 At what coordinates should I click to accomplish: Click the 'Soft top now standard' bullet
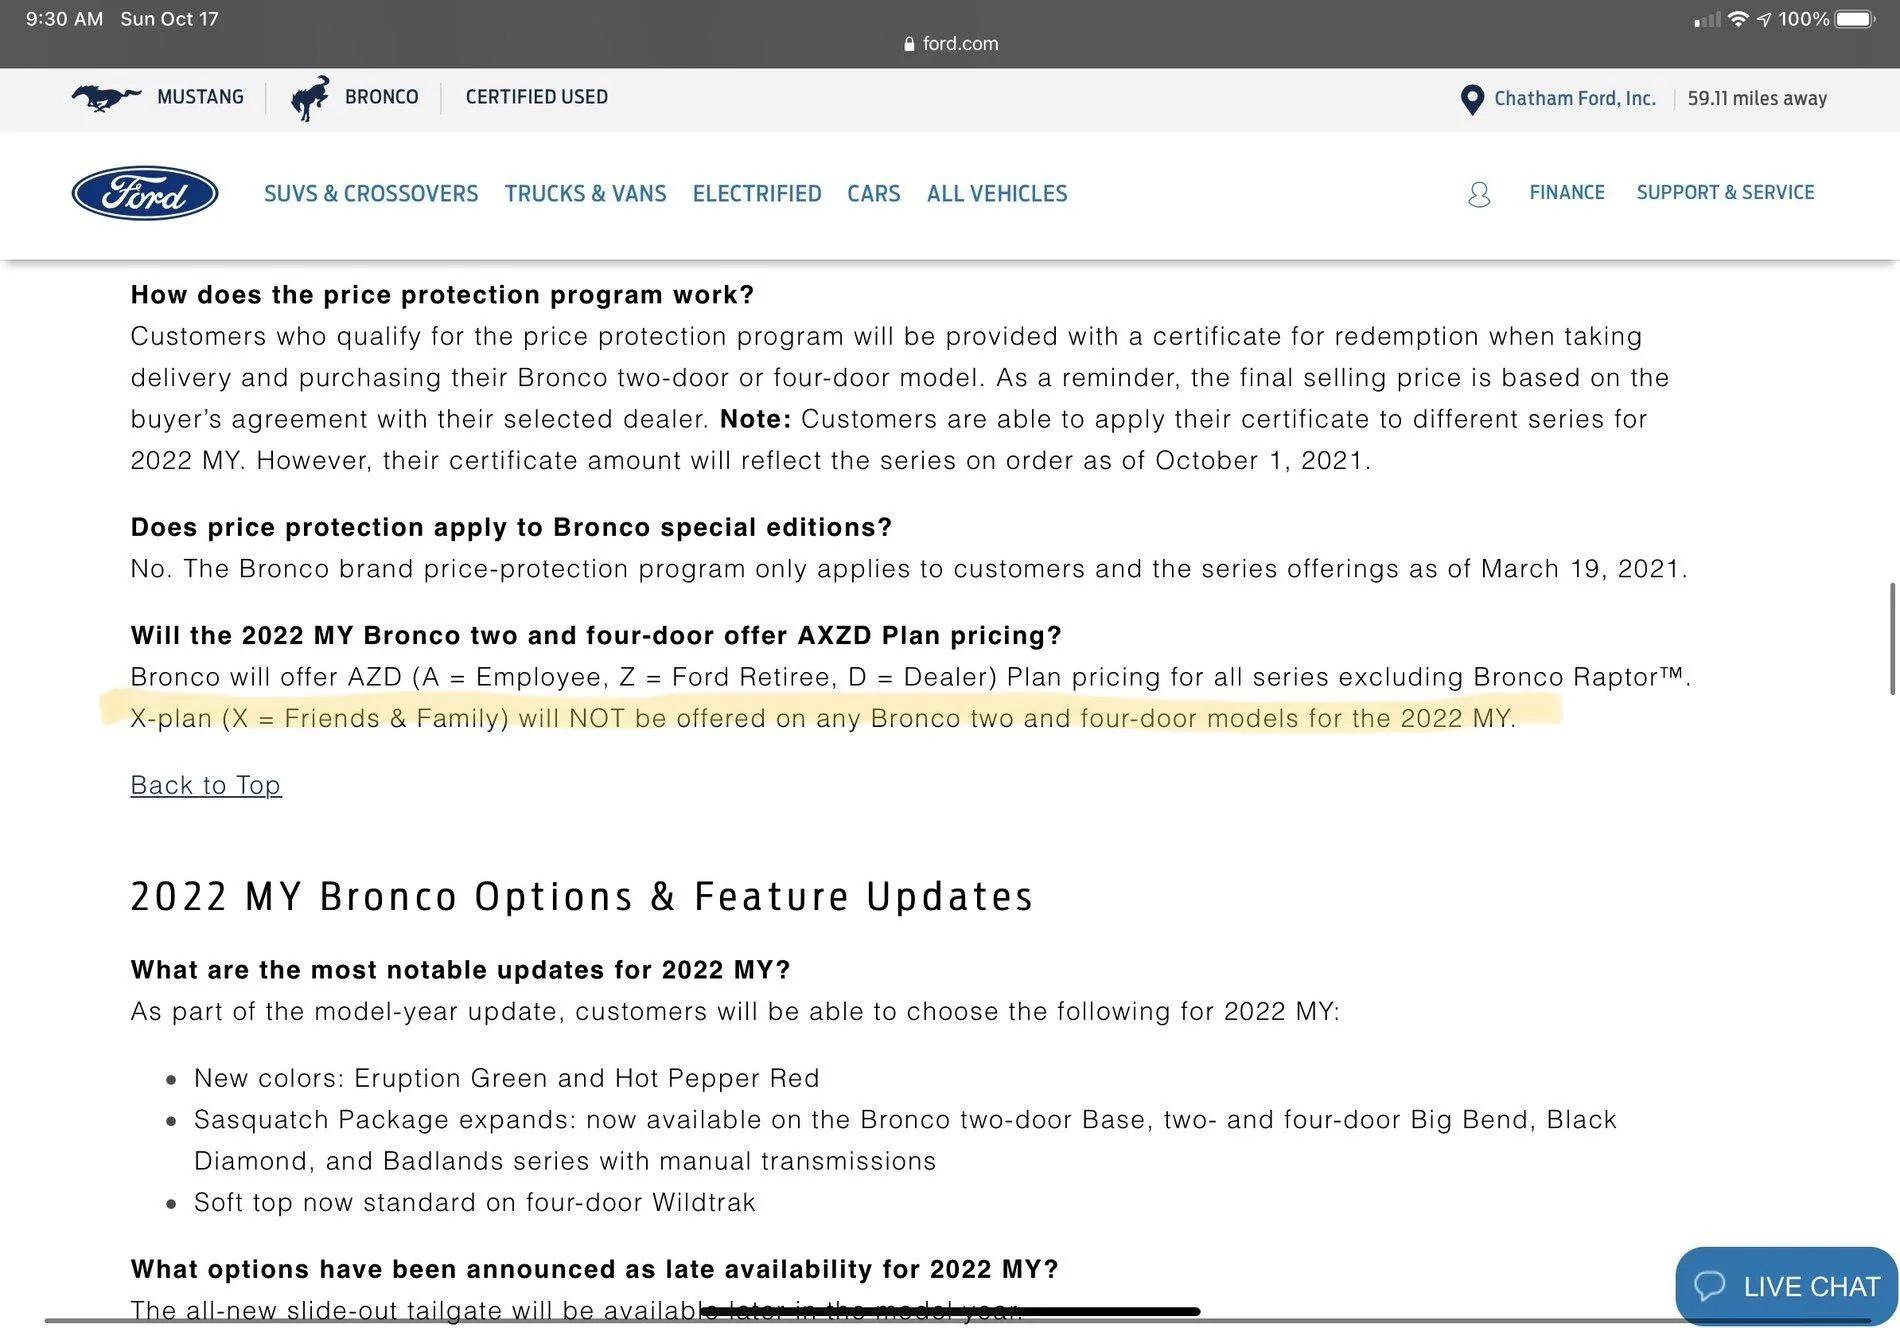click(x=475, y=1202)
